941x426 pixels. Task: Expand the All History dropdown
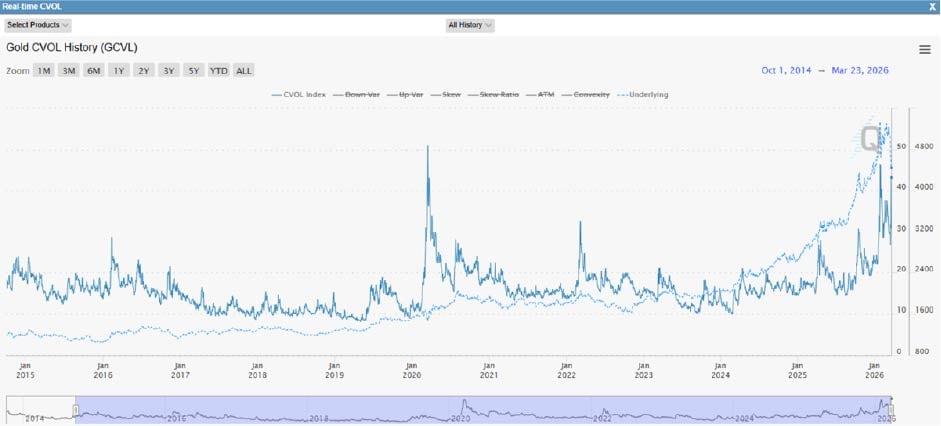click(469, 25)
